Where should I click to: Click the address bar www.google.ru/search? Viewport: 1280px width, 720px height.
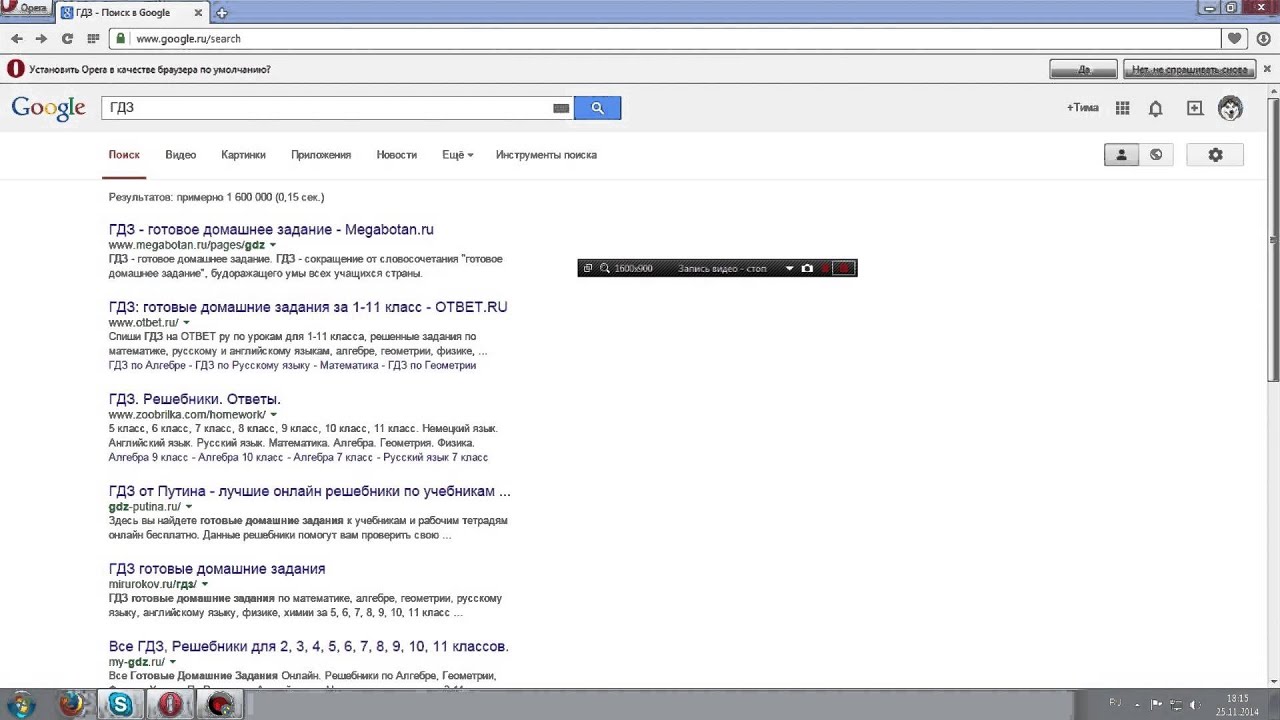click(x=665, y=38)
